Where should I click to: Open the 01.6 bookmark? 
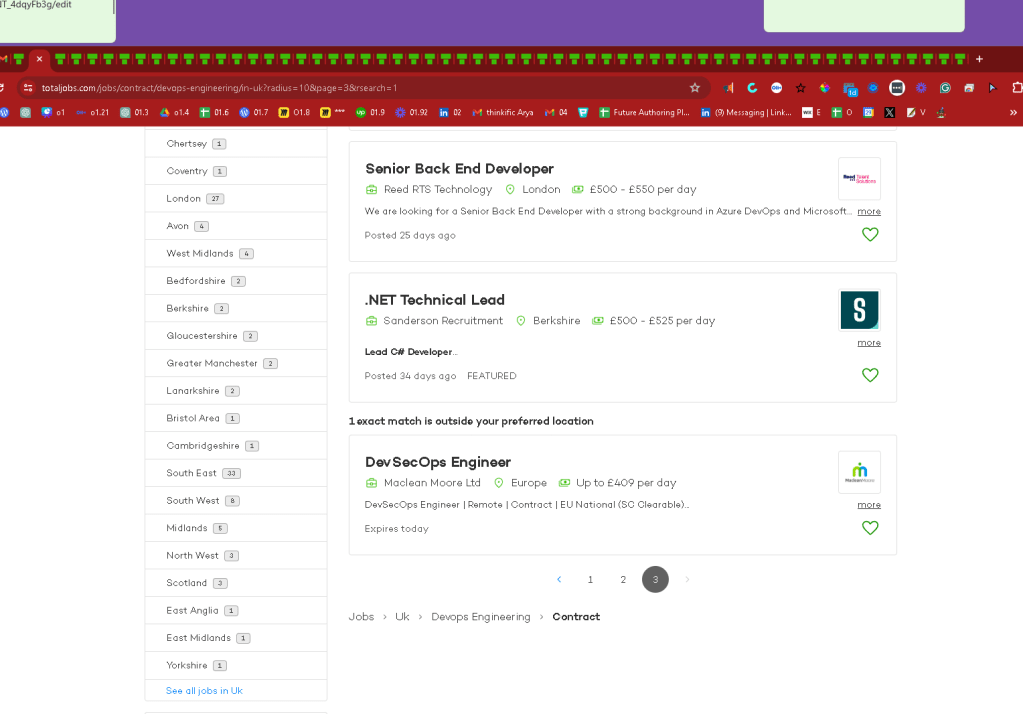click(214, 112)
